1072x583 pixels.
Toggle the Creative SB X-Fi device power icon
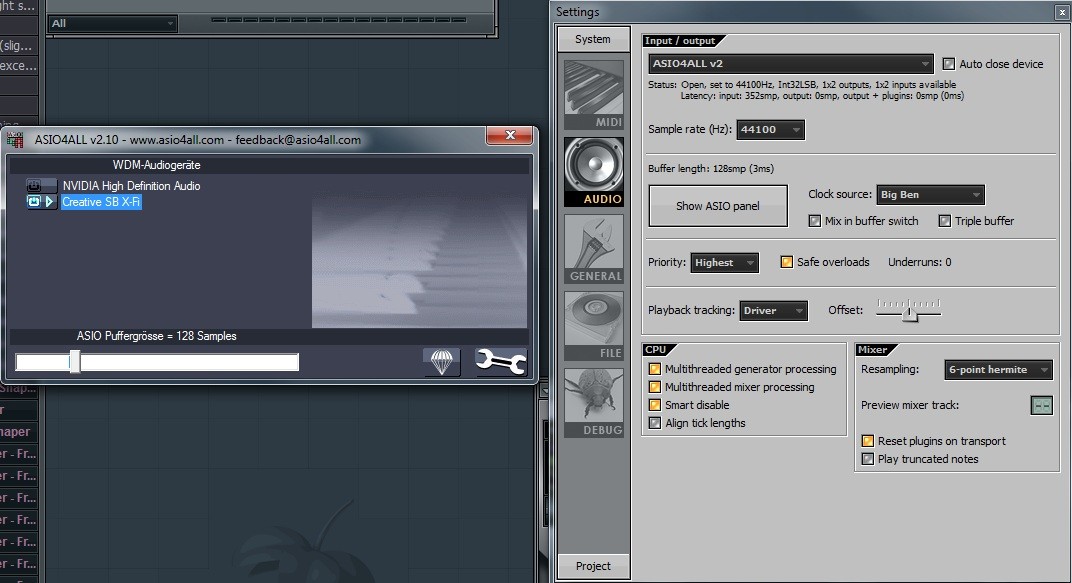[34, 202]
